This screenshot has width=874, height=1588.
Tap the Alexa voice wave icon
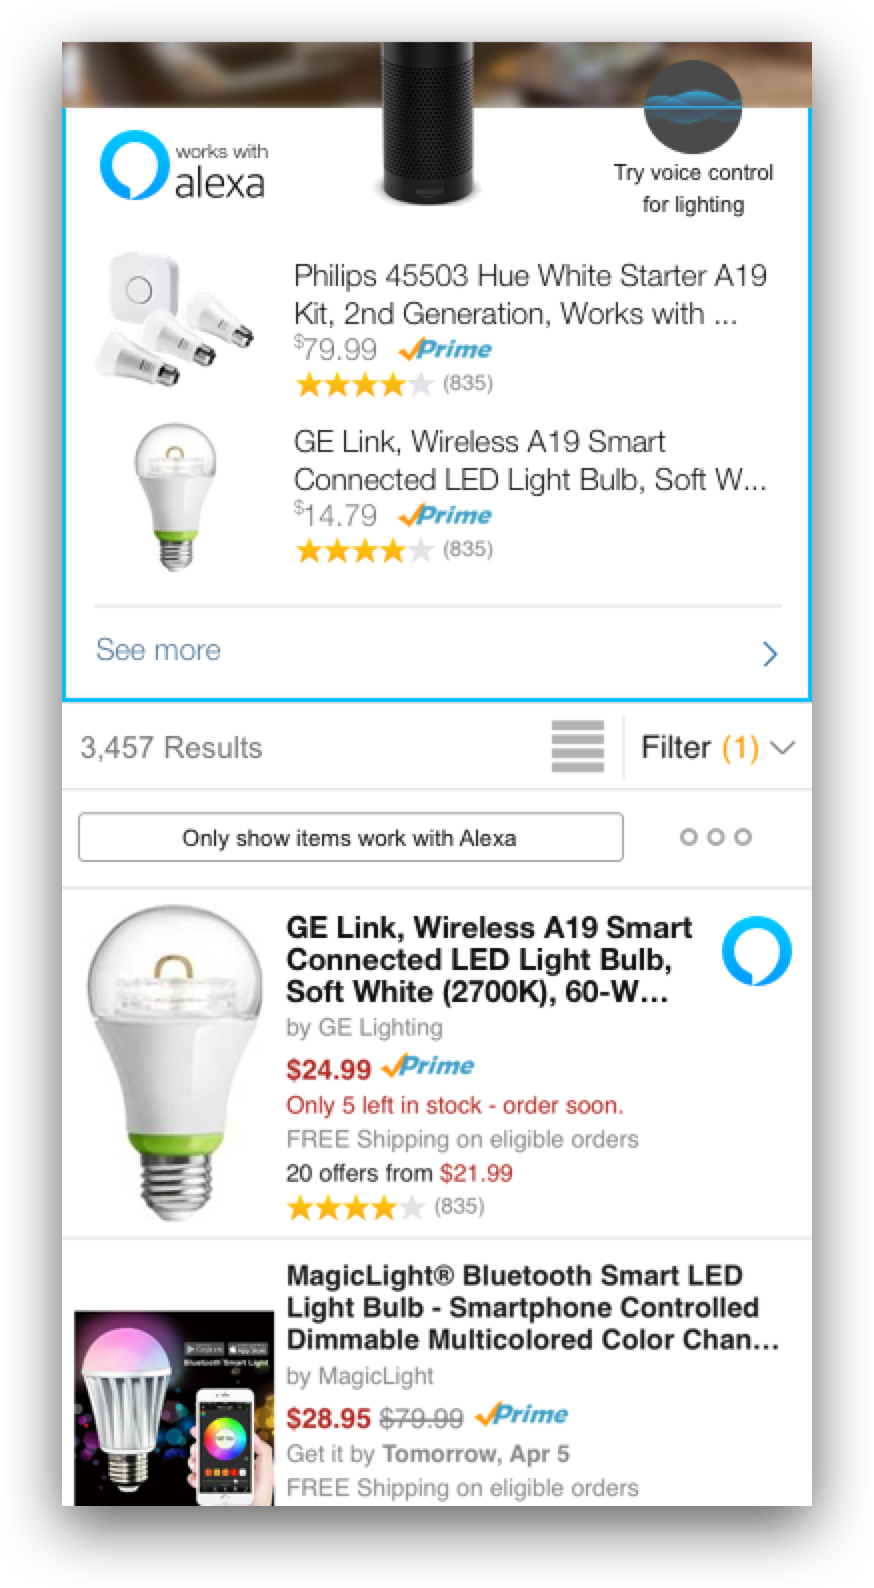click(x=693, y=106)
